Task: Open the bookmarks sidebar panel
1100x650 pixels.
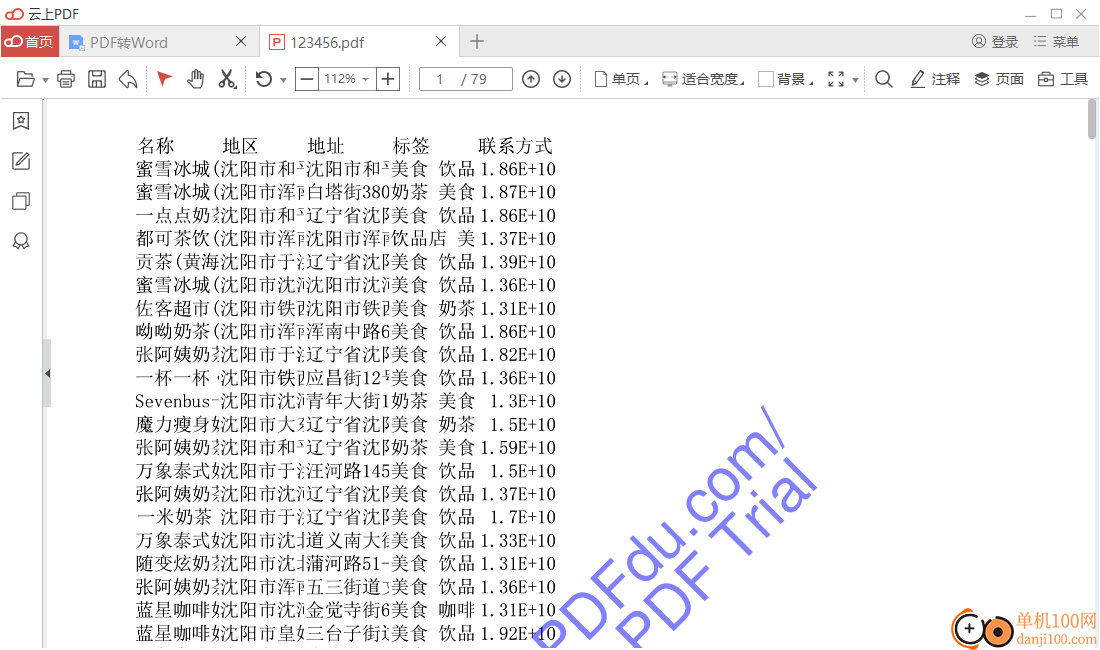Action: click(x=21, y=121)
